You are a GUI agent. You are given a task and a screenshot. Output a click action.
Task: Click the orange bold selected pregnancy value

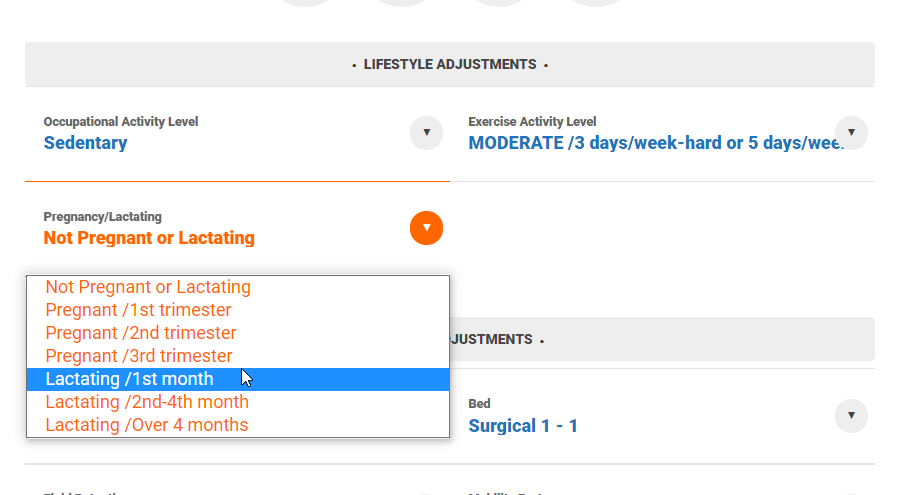pos(149,238)
